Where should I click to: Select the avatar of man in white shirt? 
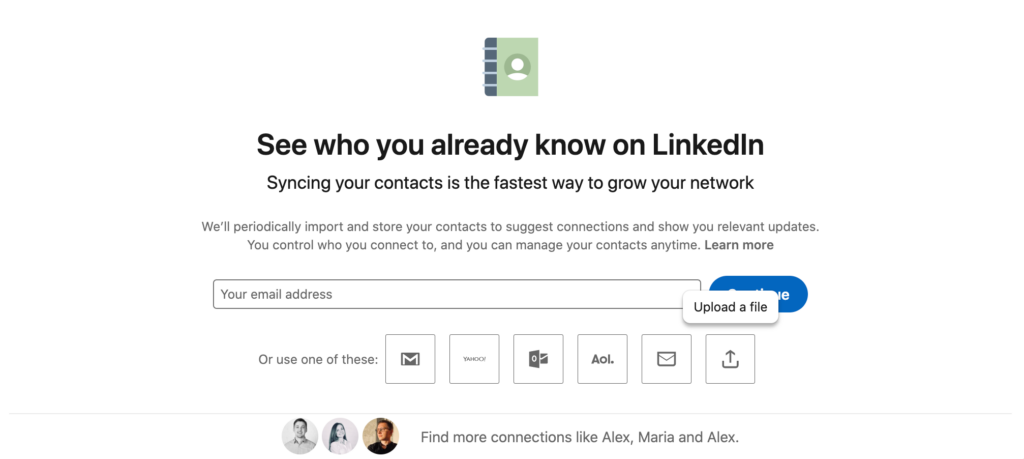(x=300, y=436)
